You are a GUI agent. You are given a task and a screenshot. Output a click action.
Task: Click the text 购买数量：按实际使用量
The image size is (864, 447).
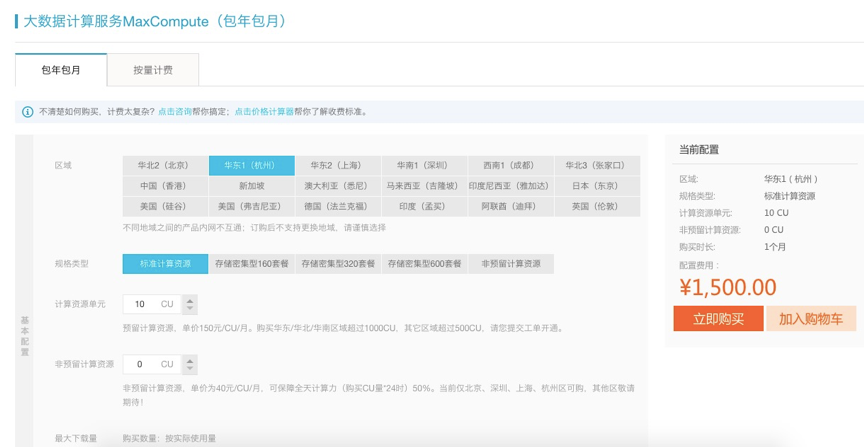point(169,438)
